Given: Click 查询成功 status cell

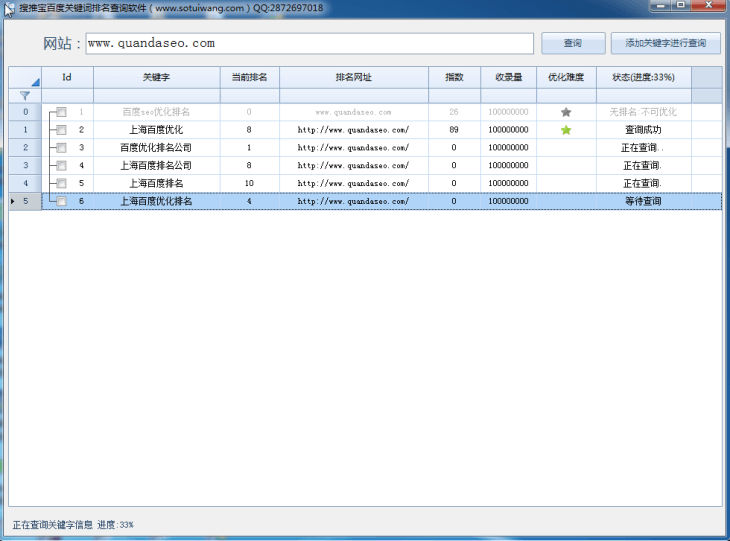Looking at the screenshot, I should [643, 130].
